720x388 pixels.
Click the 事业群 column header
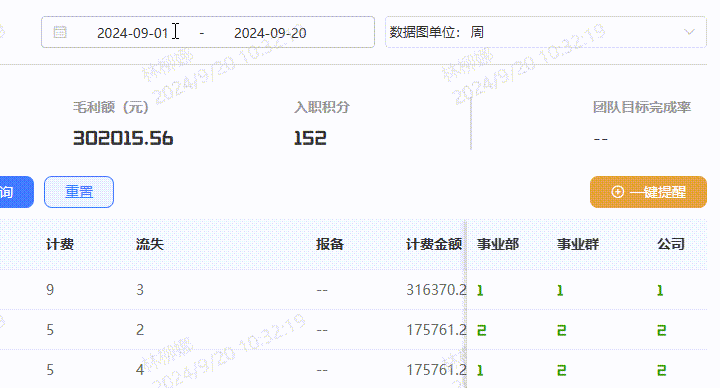point(578,244)
